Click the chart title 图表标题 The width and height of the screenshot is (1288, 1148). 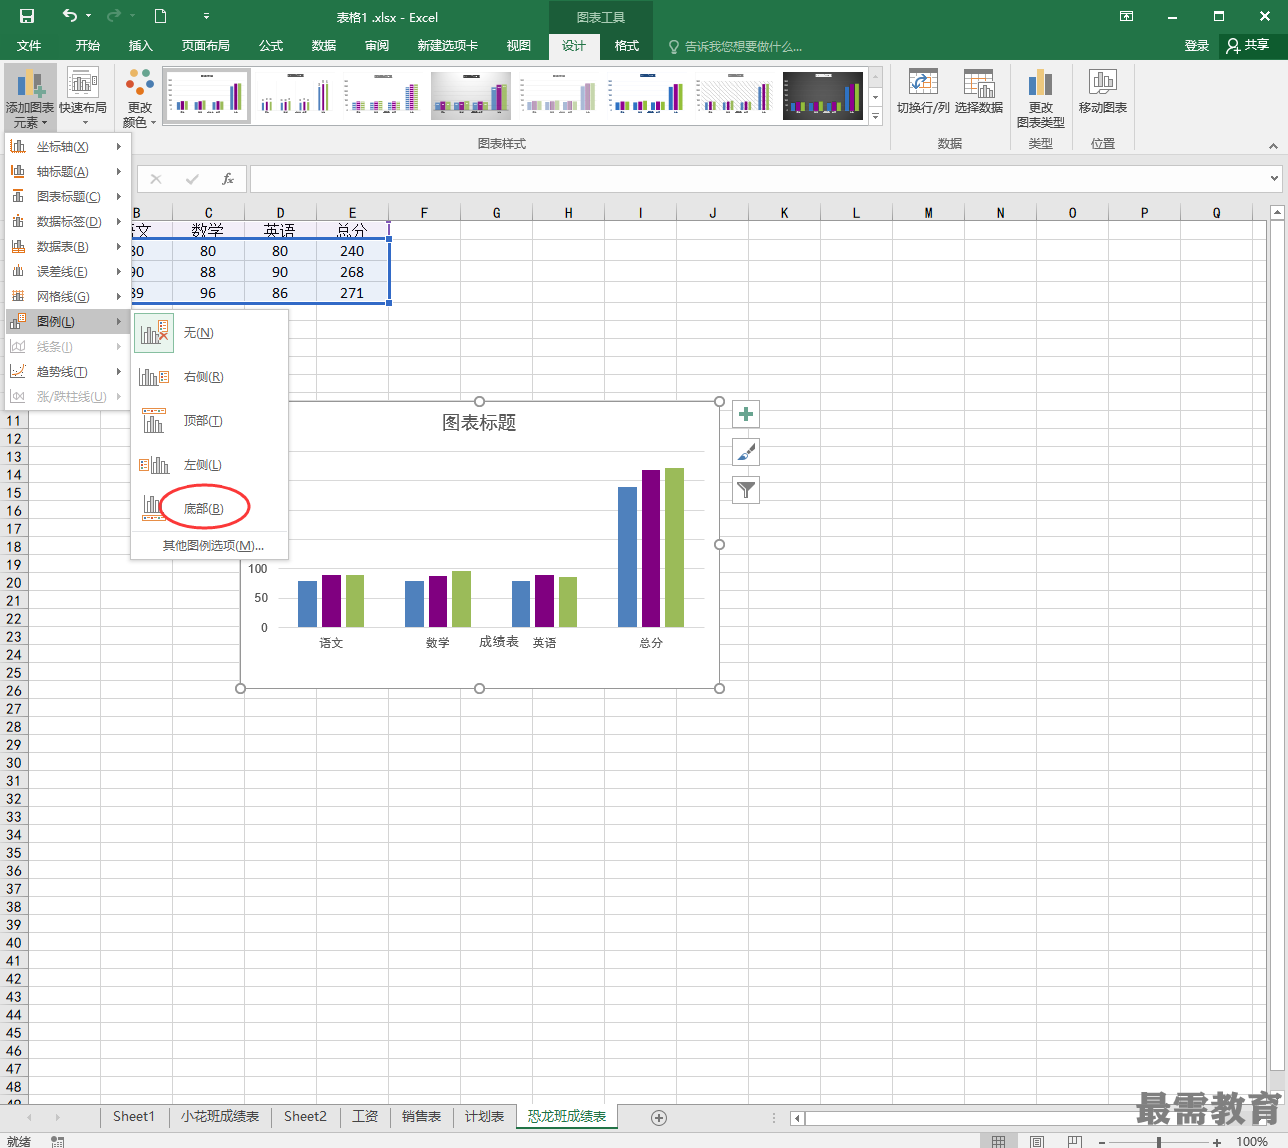click(479, 423)
